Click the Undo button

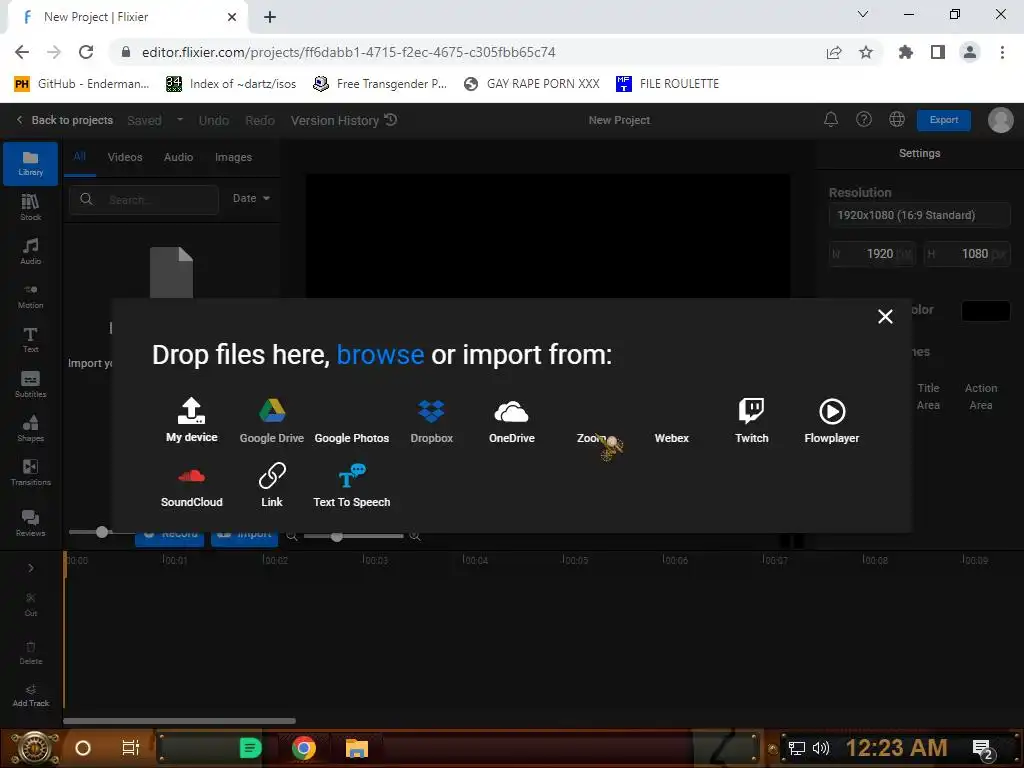pos(214,121)
